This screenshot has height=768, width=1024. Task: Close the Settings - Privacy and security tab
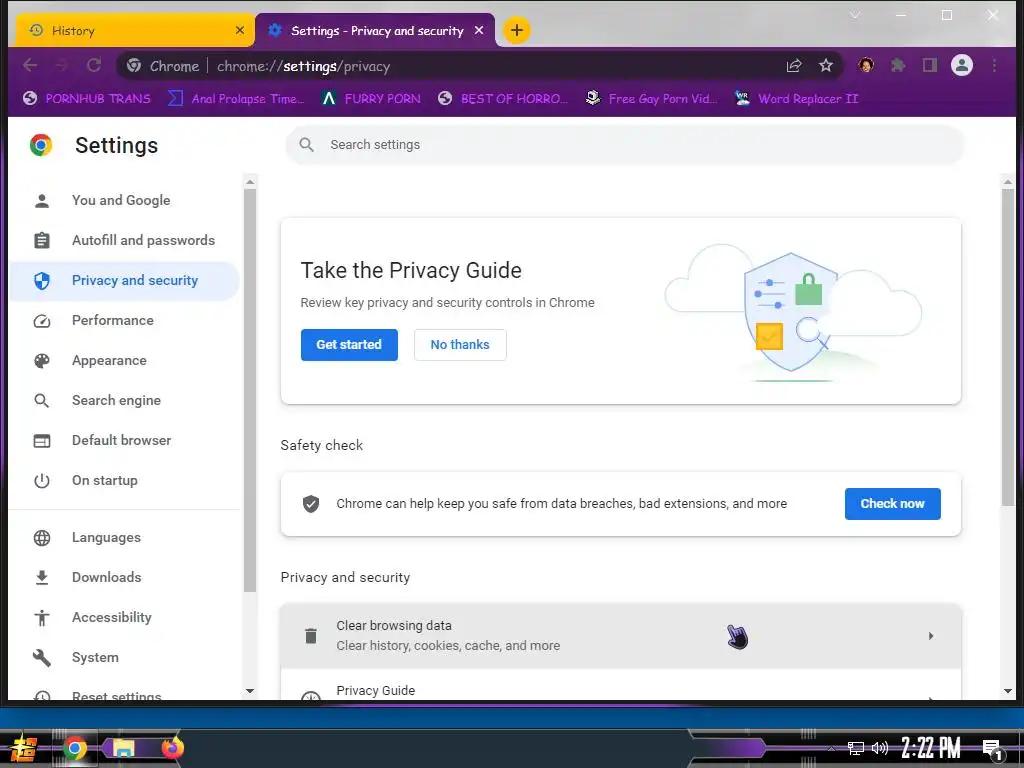pyautogui.click(x=479, y=30)
